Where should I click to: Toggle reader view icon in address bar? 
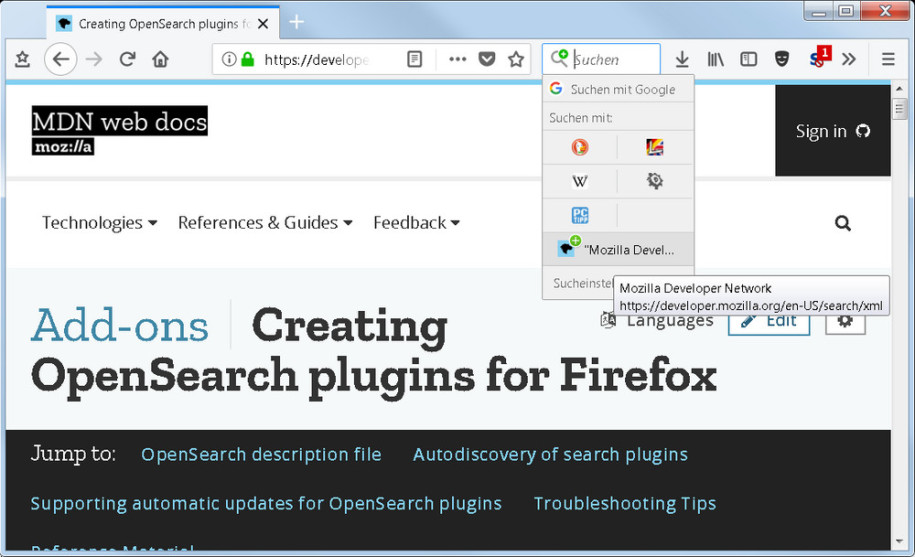click(414, 59)
